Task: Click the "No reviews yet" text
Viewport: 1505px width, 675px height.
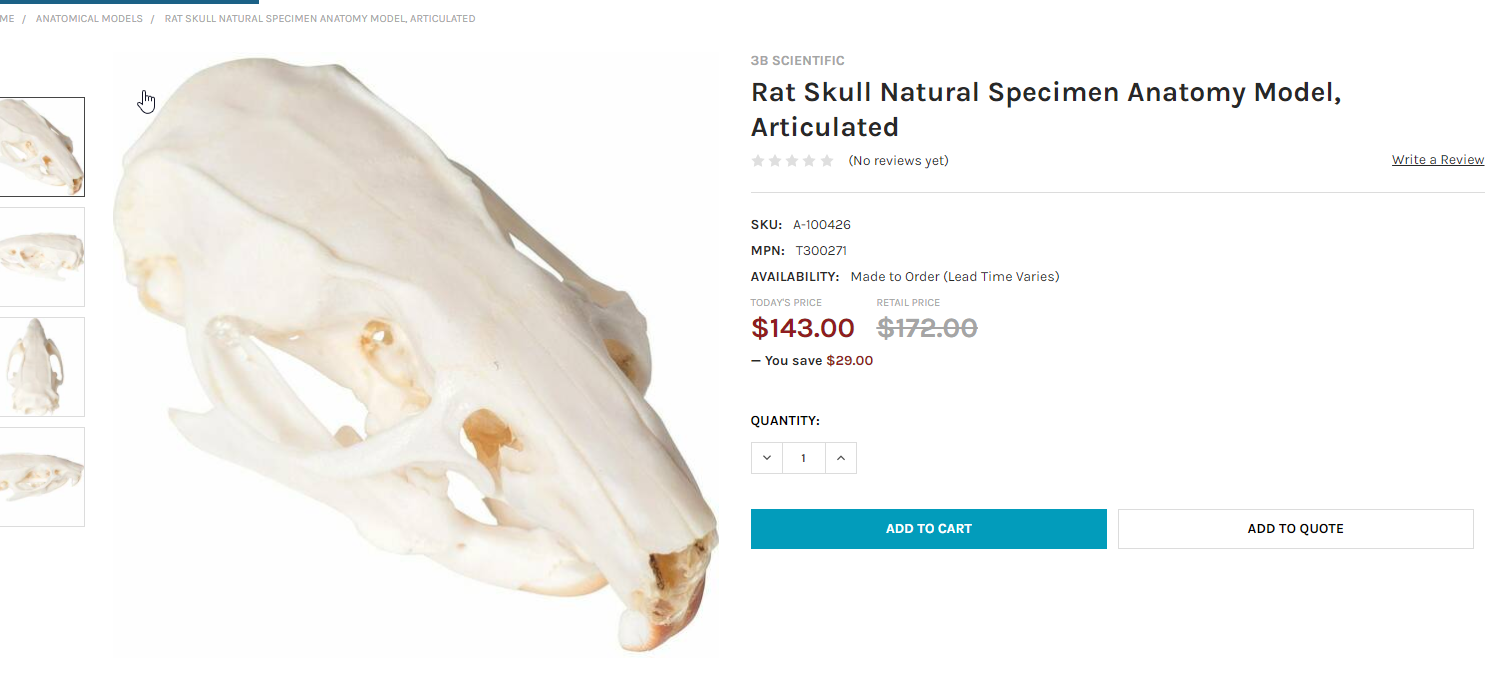Action: [898, 161]
